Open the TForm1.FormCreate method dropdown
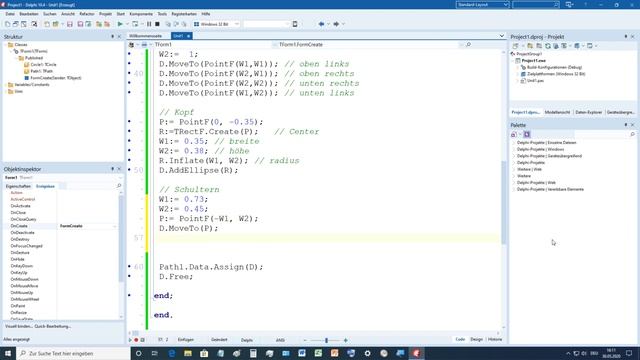The height and width of the screenshot is (360, 640). [x=461, y=44]
